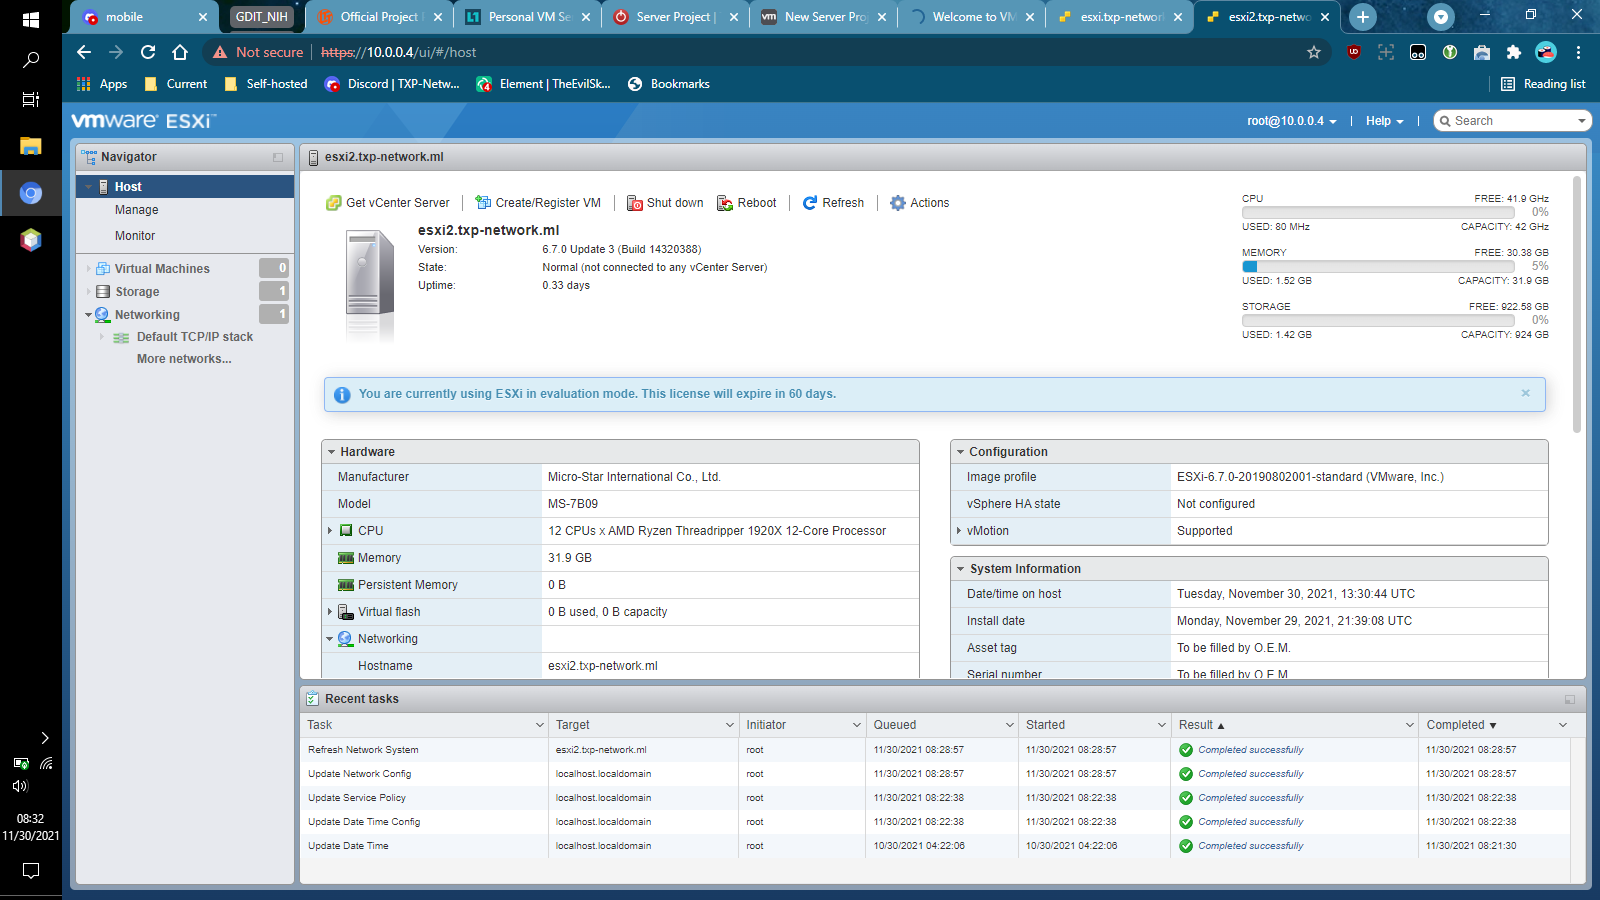Click the MEMORY usage bar

[x=1377, y=266]
